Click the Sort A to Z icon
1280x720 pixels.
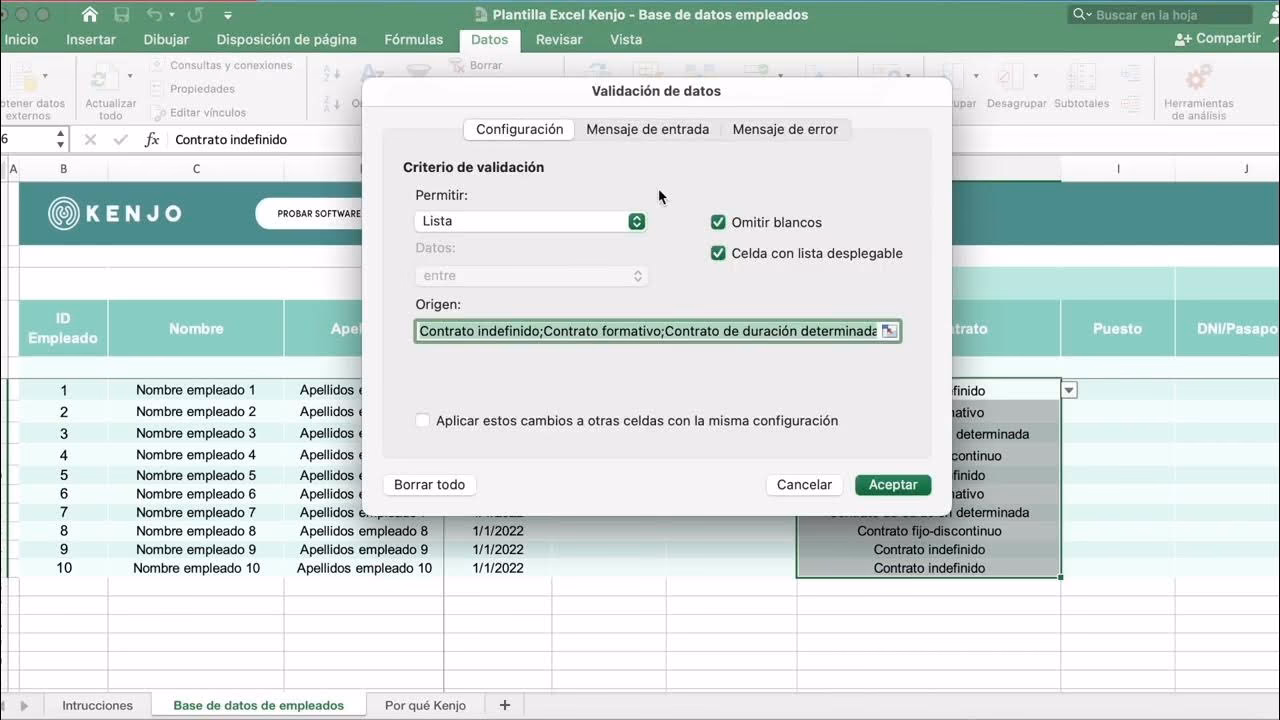[x=332, y=75]
